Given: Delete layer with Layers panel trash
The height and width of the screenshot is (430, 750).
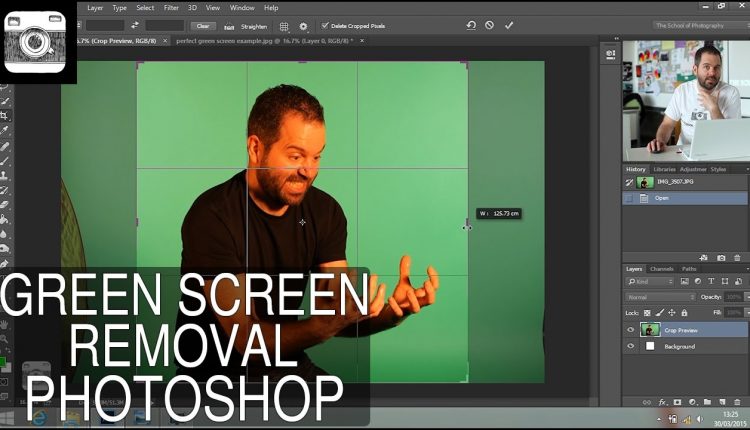Looking at the screenshot, I should coord(737,402).
